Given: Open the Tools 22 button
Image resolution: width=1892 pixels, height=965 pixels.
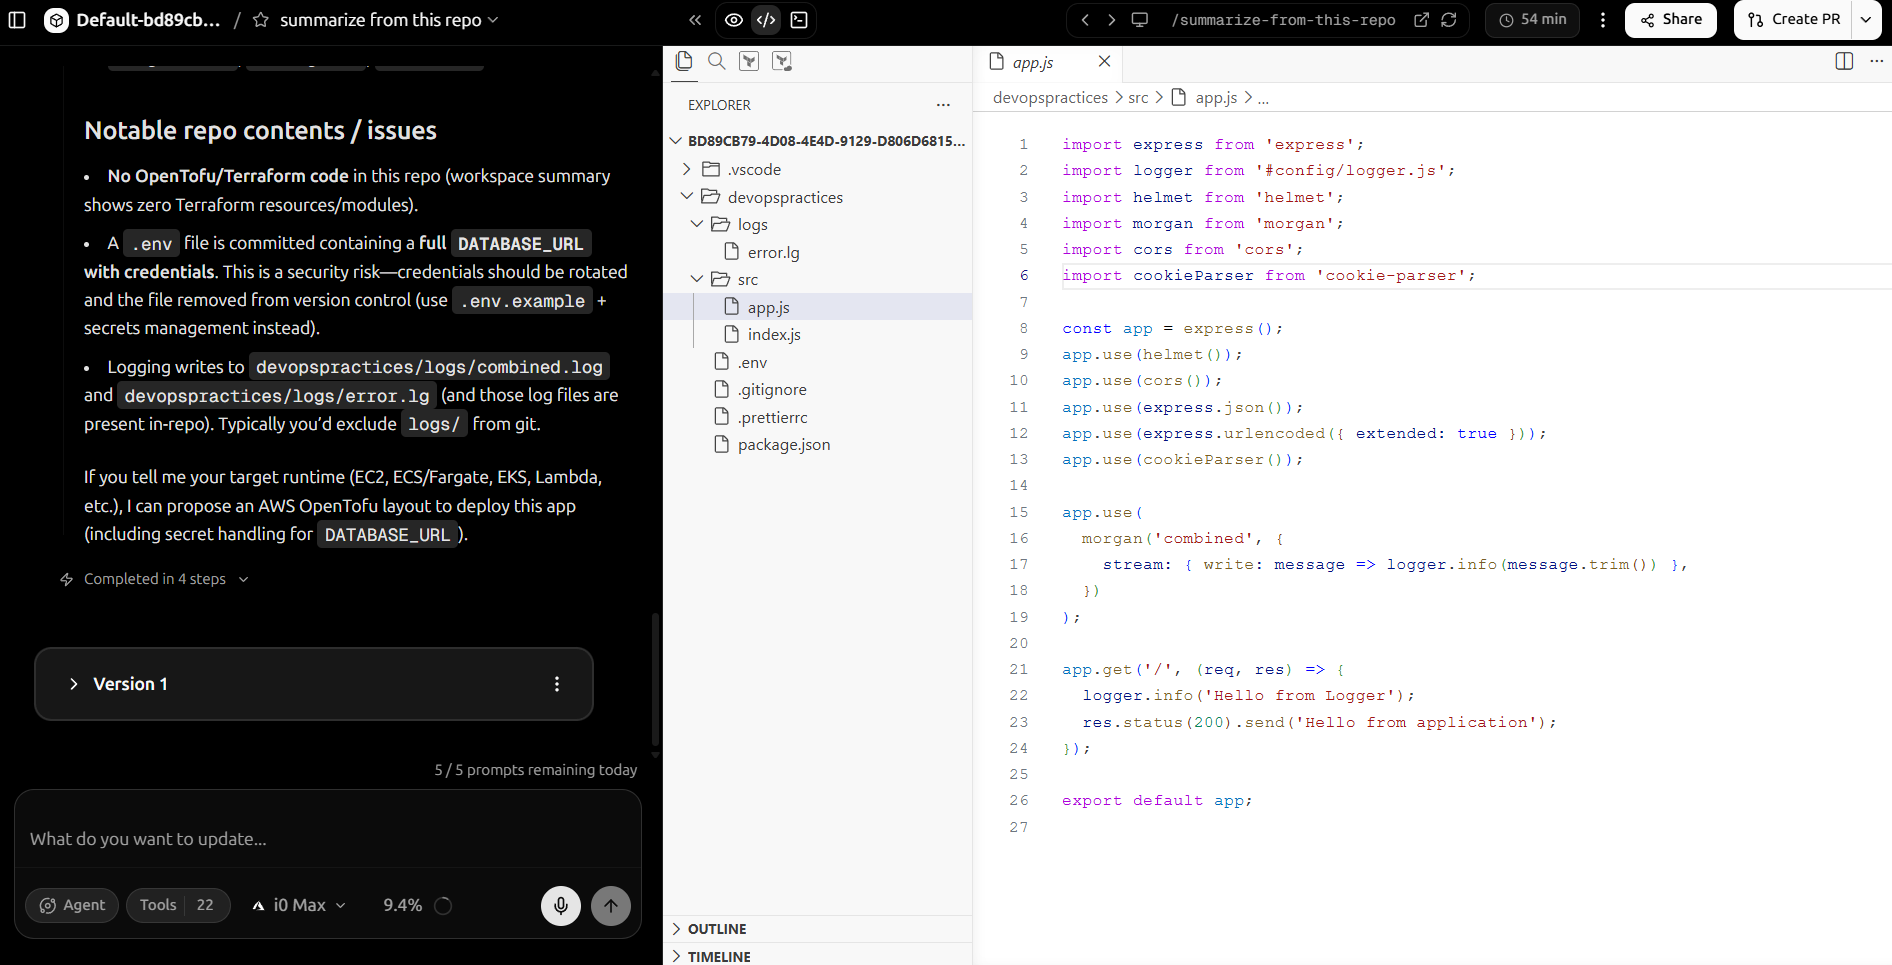Looking at the screenshot, I should pos(178,905).
